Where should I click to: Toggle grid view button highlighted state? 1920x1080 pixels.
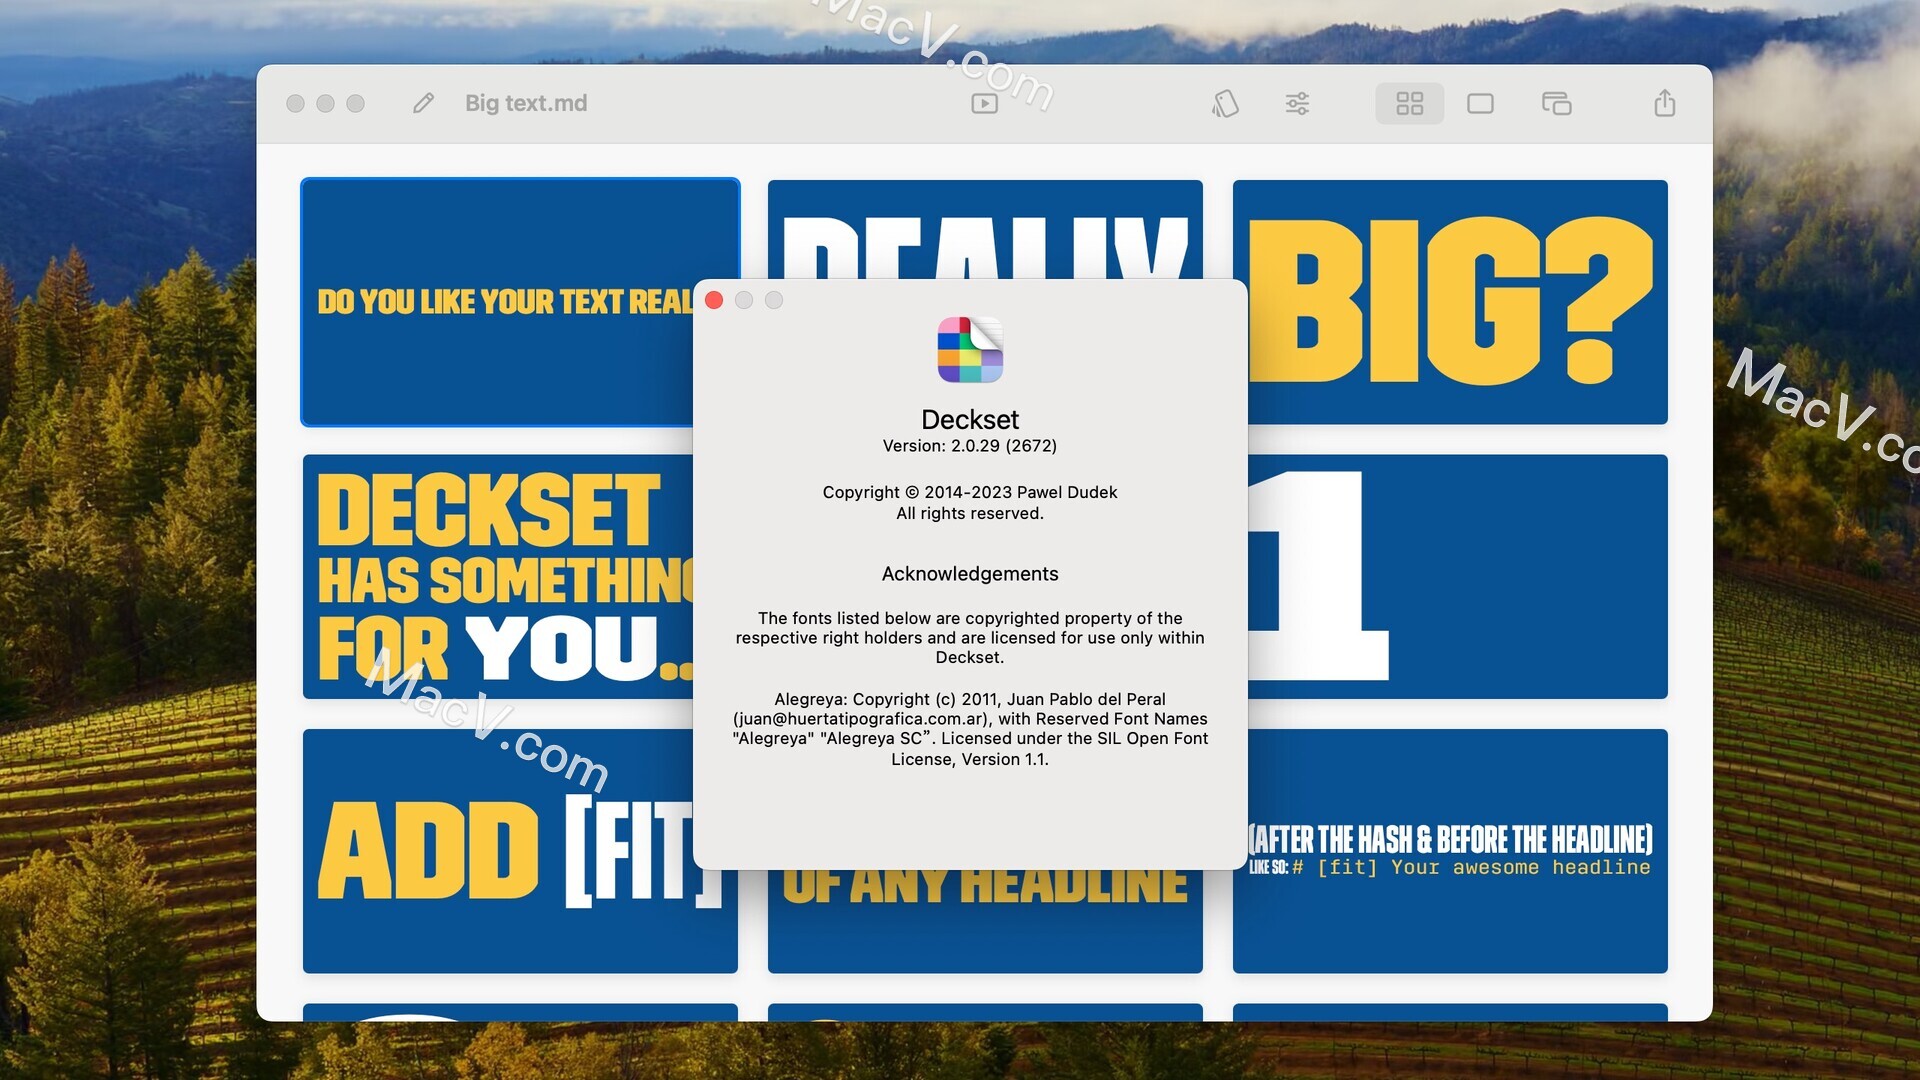[1410, 103]
